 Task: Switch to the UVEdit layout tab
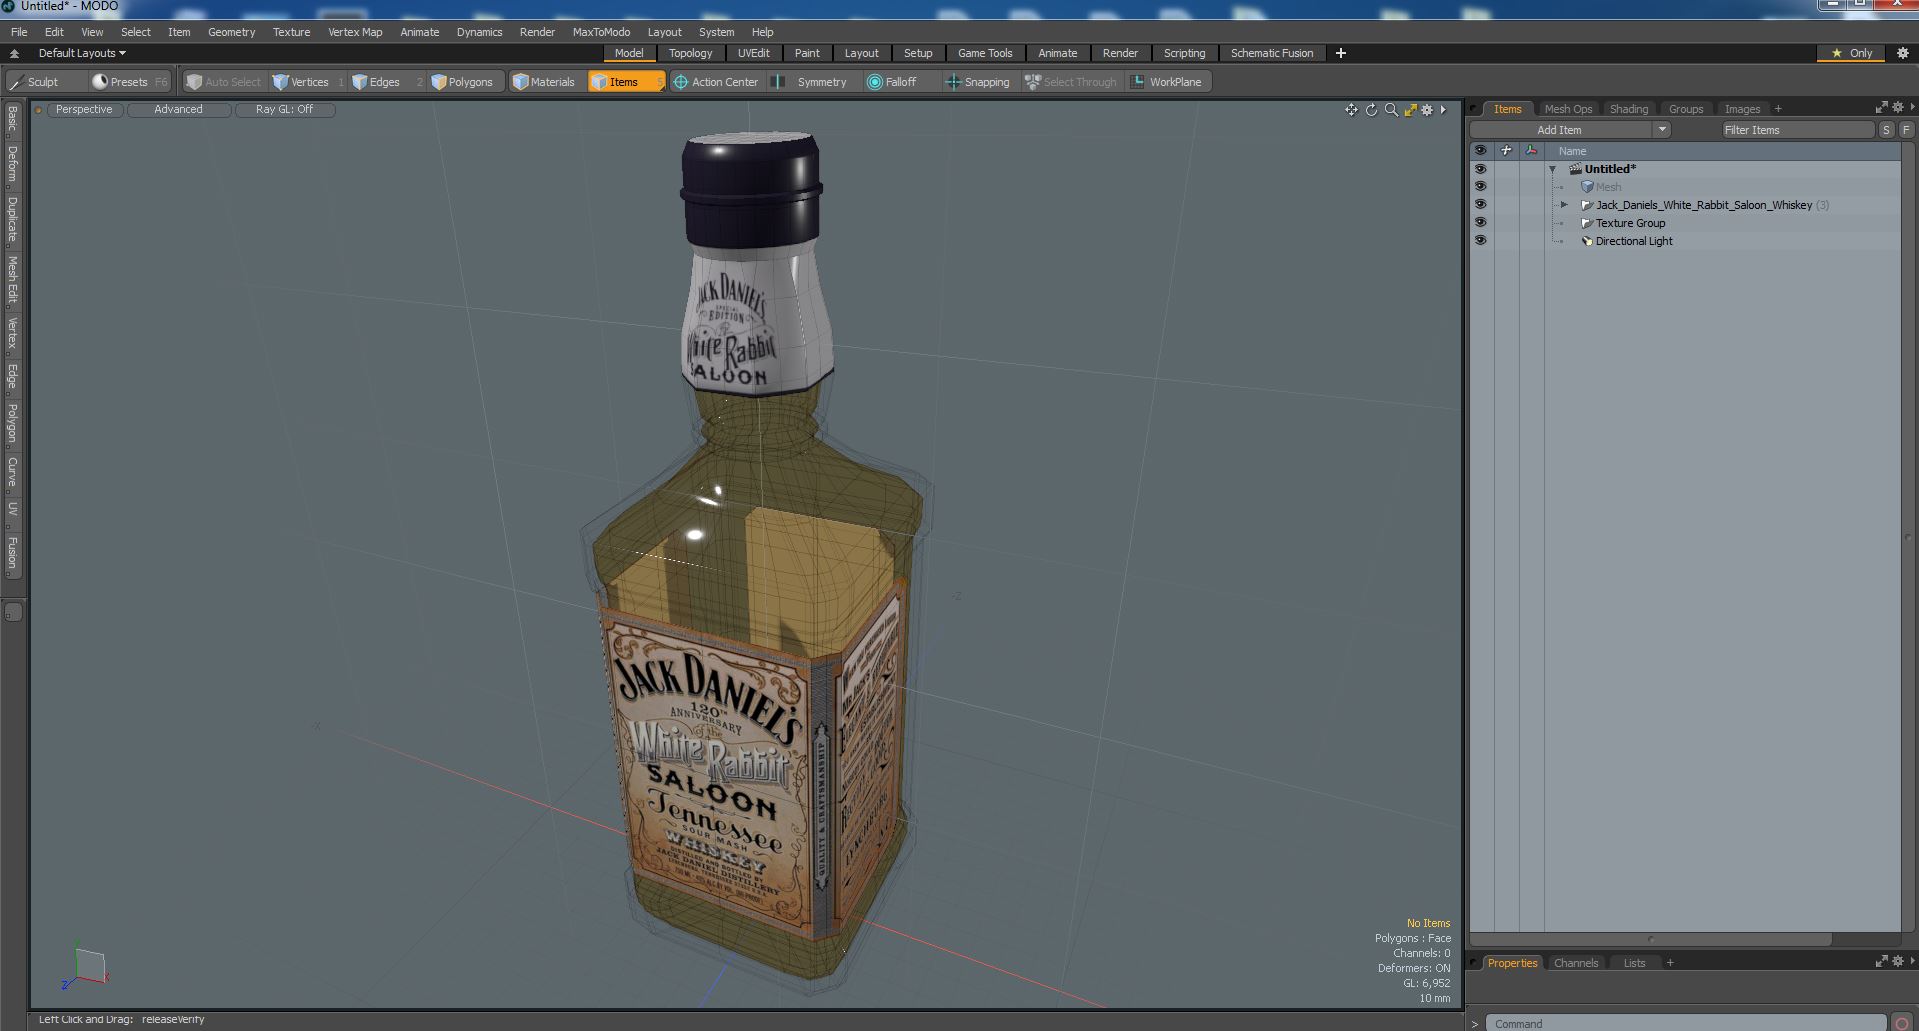pos(753,53)
